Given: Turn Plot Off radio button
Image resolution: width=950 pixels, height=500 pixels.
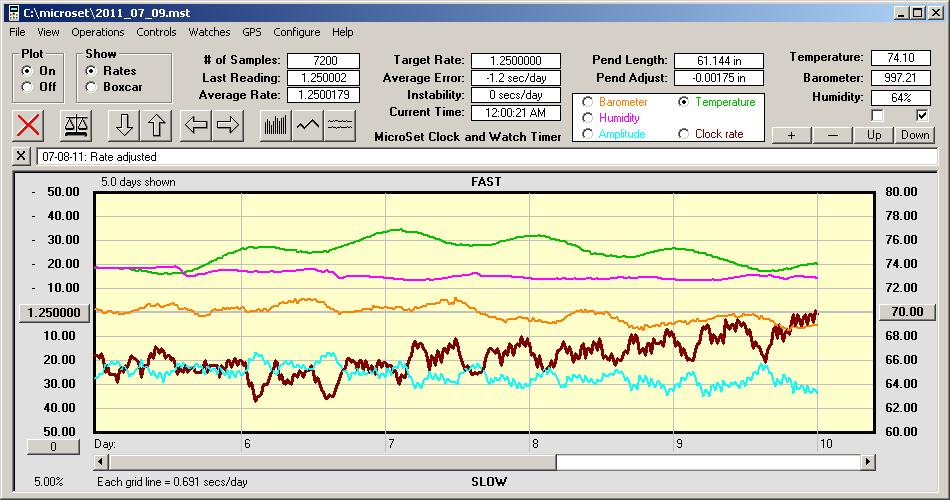Looking at the screenshot, I should [x=27, y=87].
